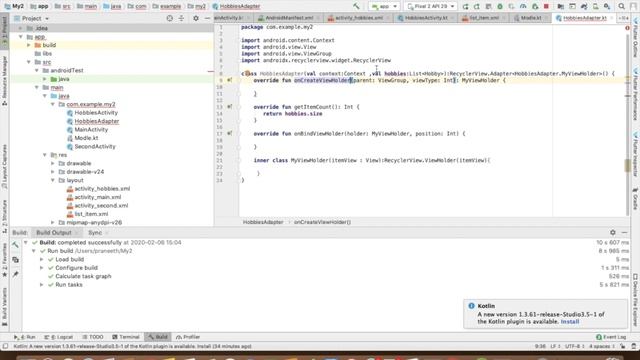Click the LF line separator status bar entry
This screenshot has height=360, width=640.
pos(555,346)
